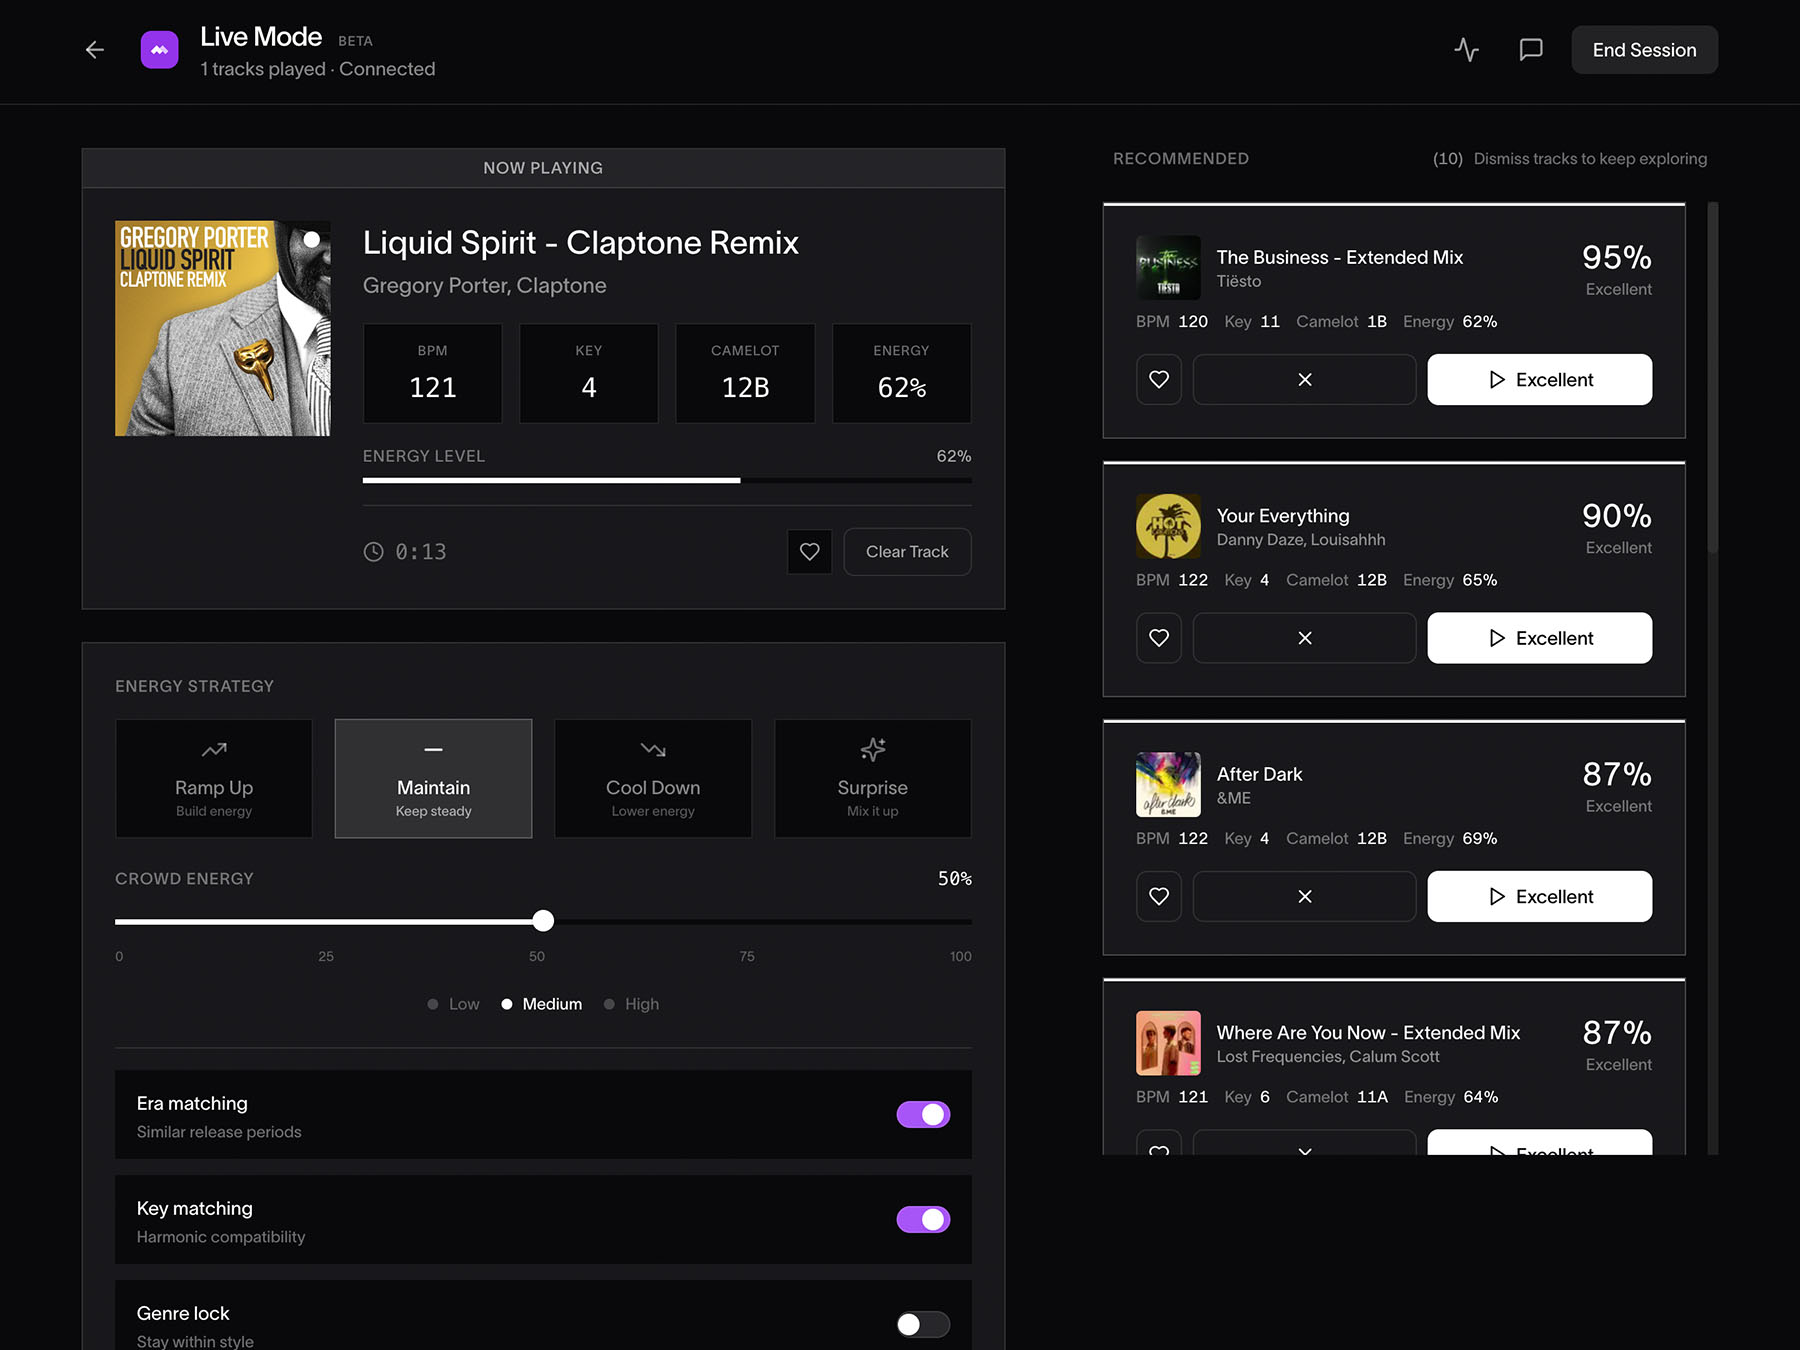Click the purple app logo icon
1800x1350 pixels.
tap(160, 50)
